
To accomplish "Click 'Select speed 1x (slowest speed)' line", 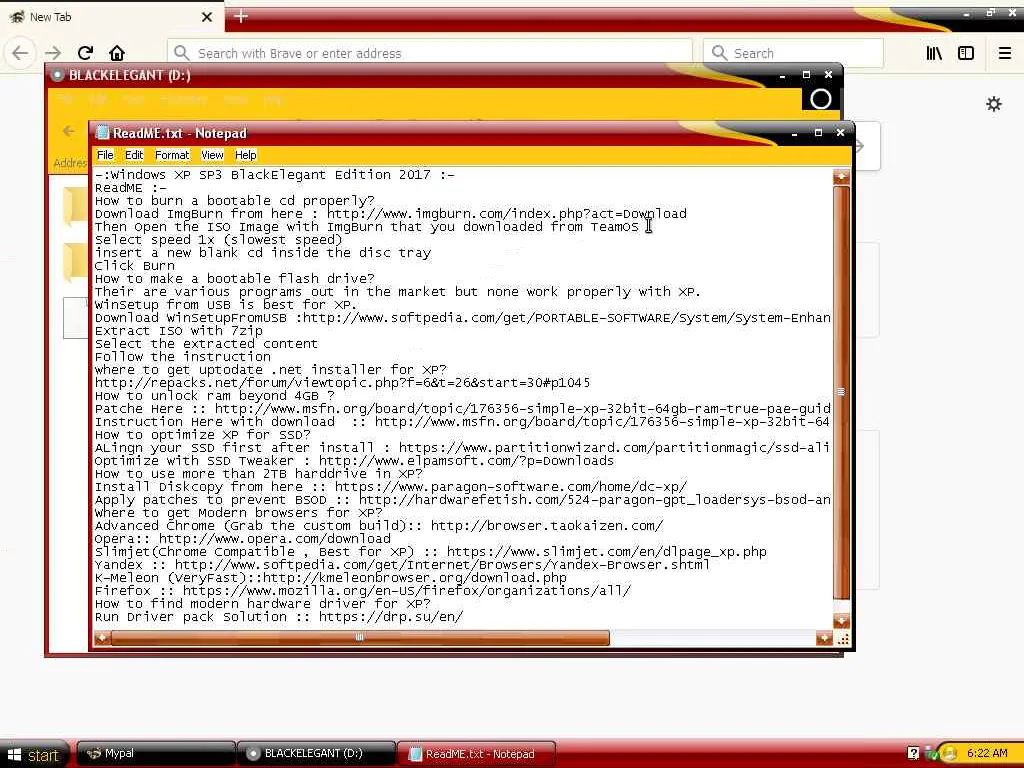I will pyautogui.click(x=218, y=240).
